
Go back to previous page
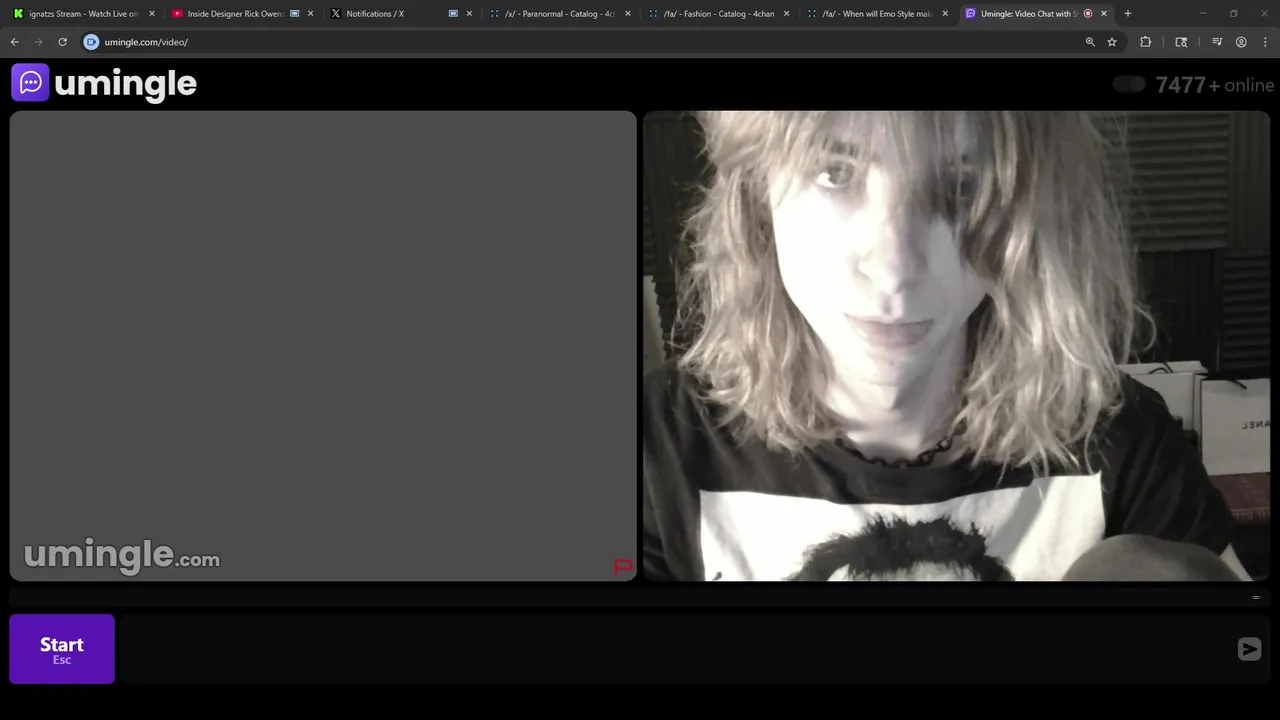[14, 42]
